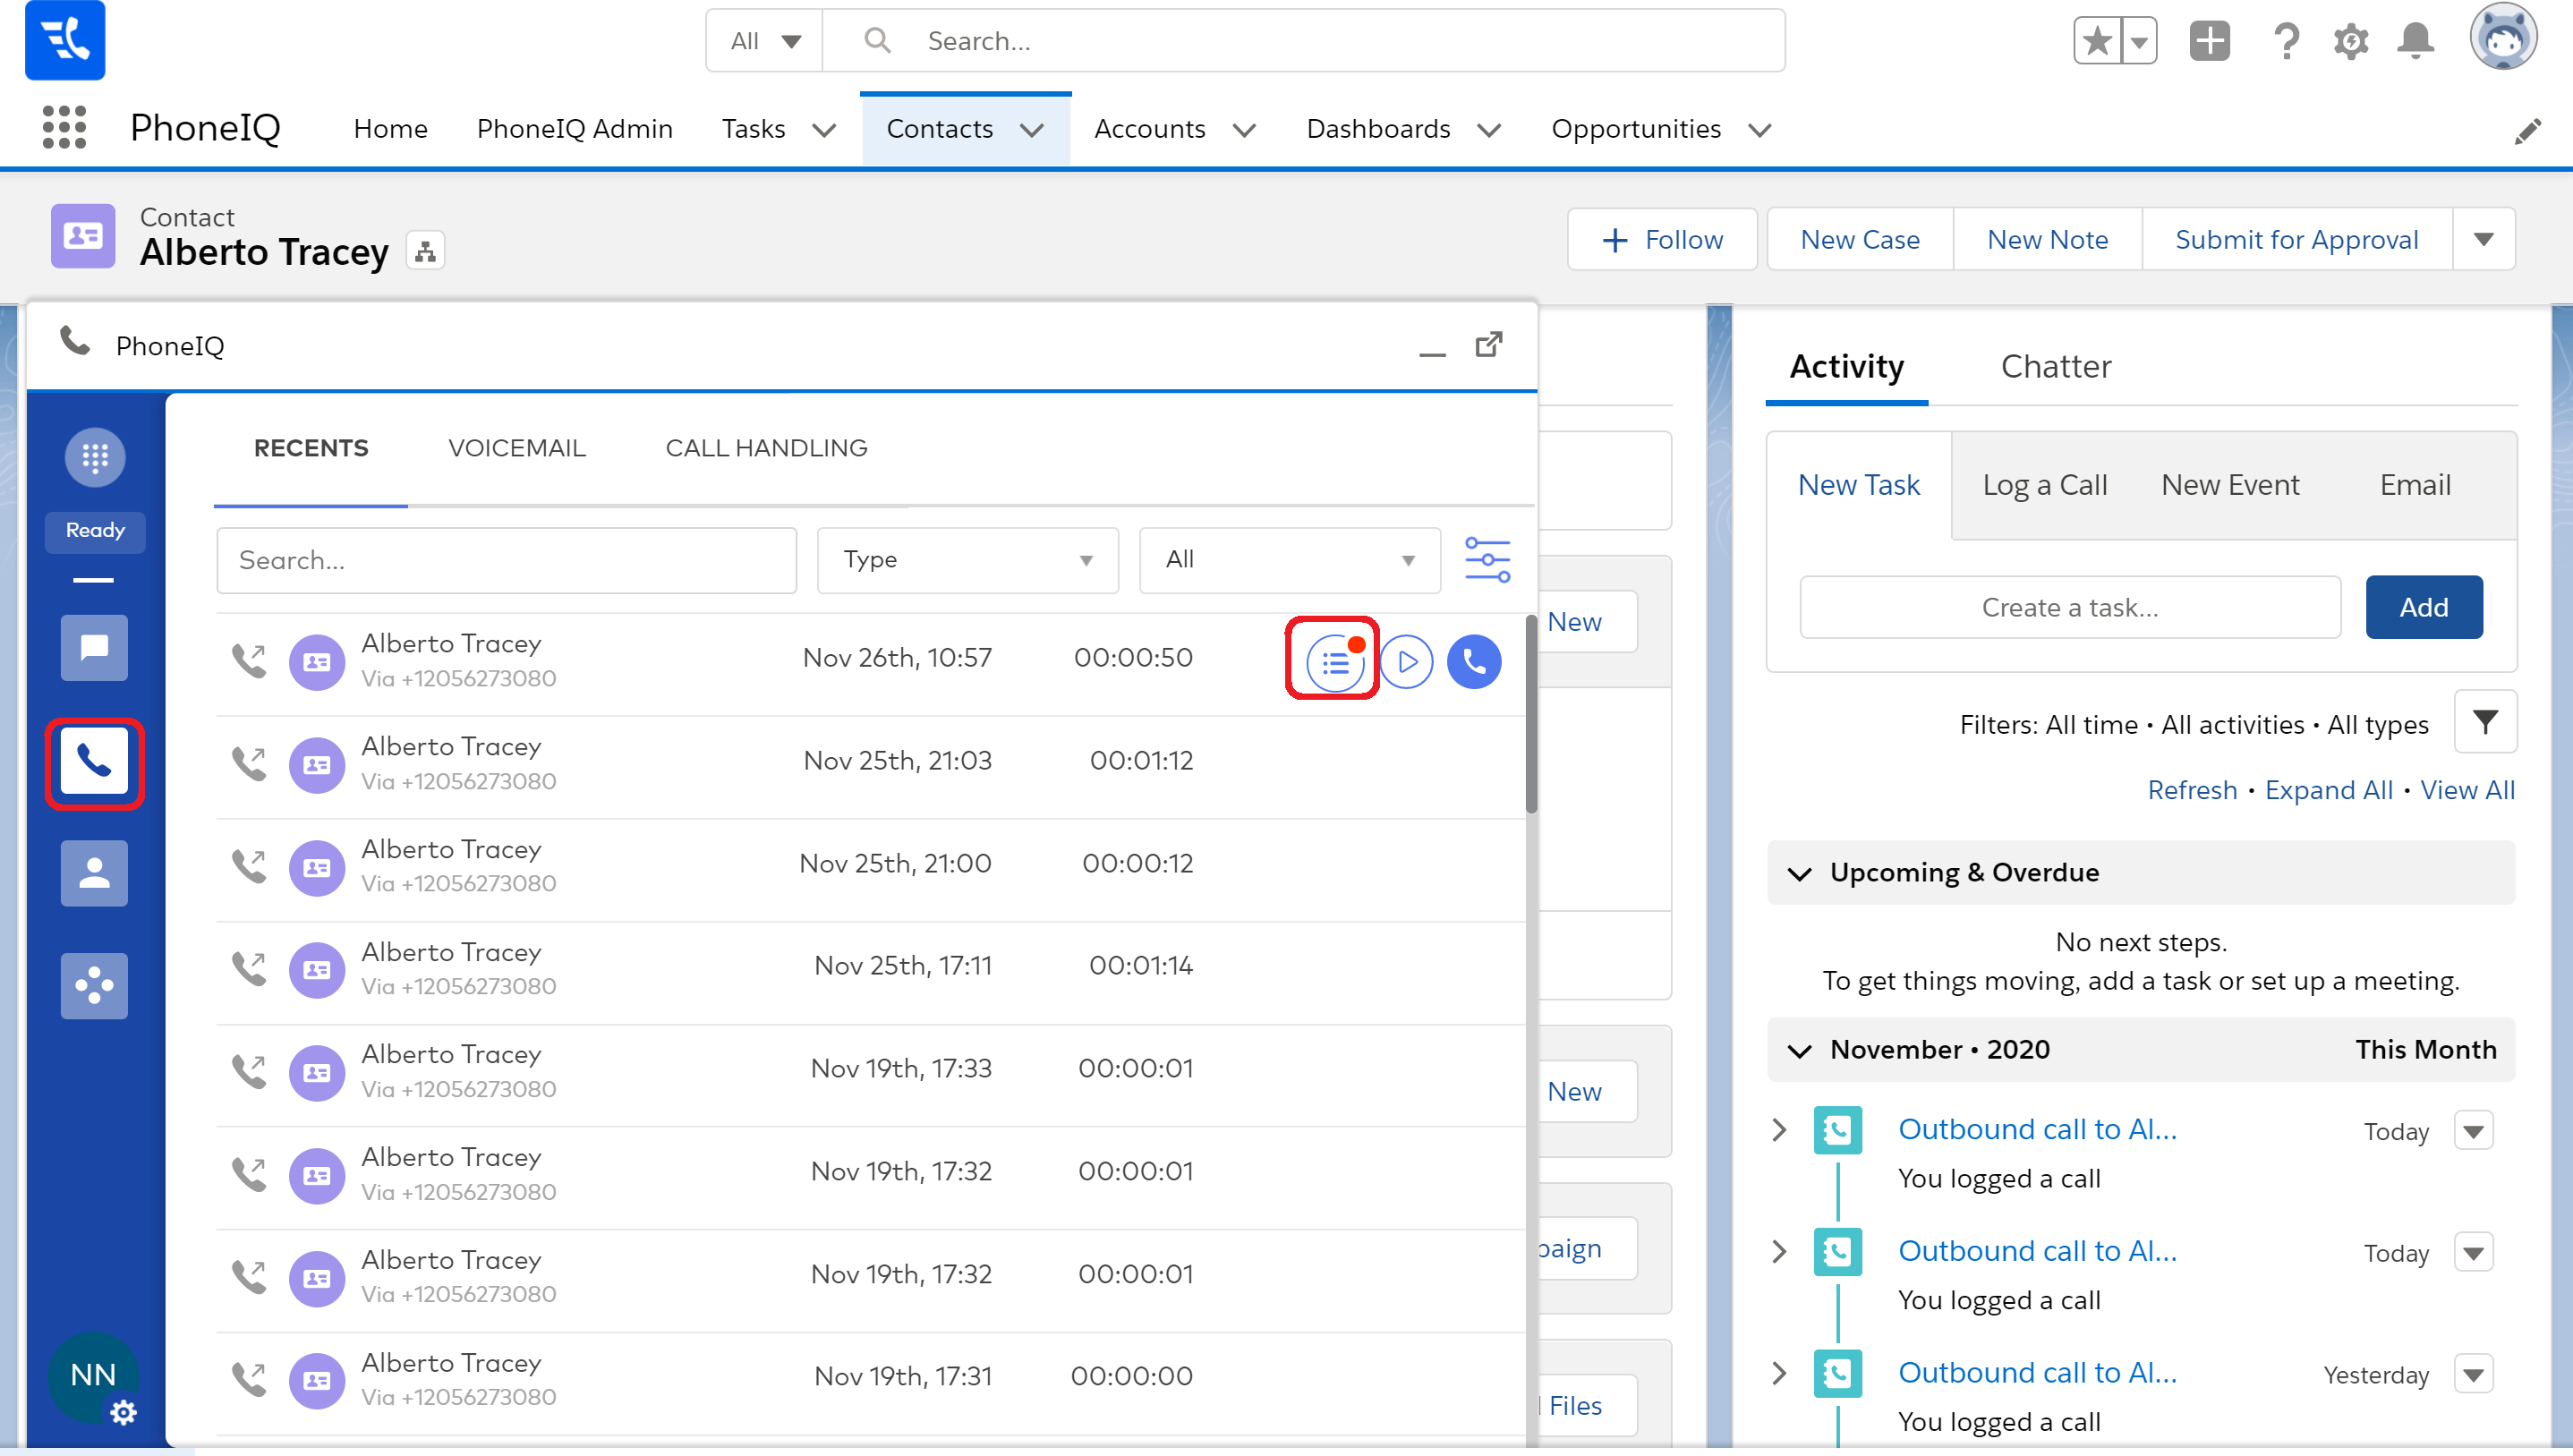Select the call history phone icon
The image size is (2573, 1456).
(95, 763)
